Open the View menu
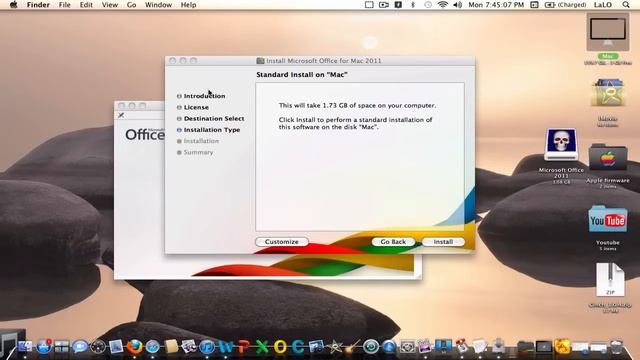 (109, 5)
